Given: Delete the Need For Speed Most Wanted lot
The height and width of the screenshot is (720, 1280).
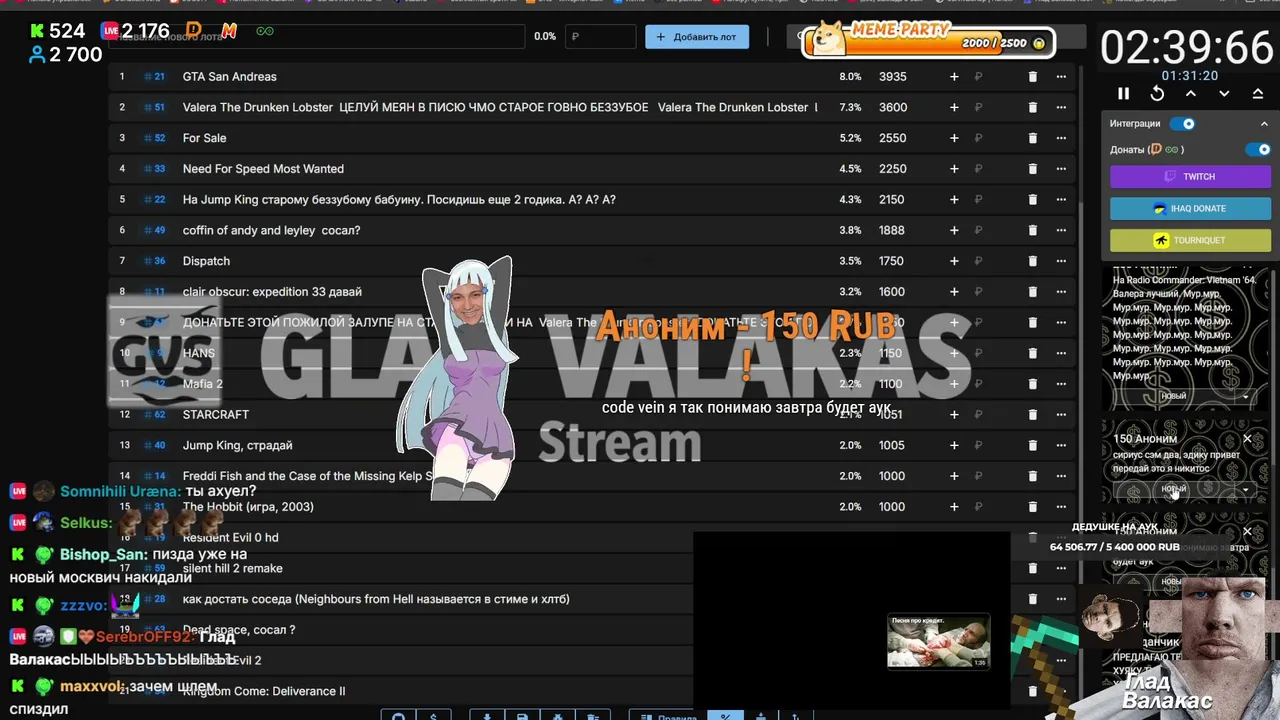Looking at the screenshot, I should point(1033,169).
